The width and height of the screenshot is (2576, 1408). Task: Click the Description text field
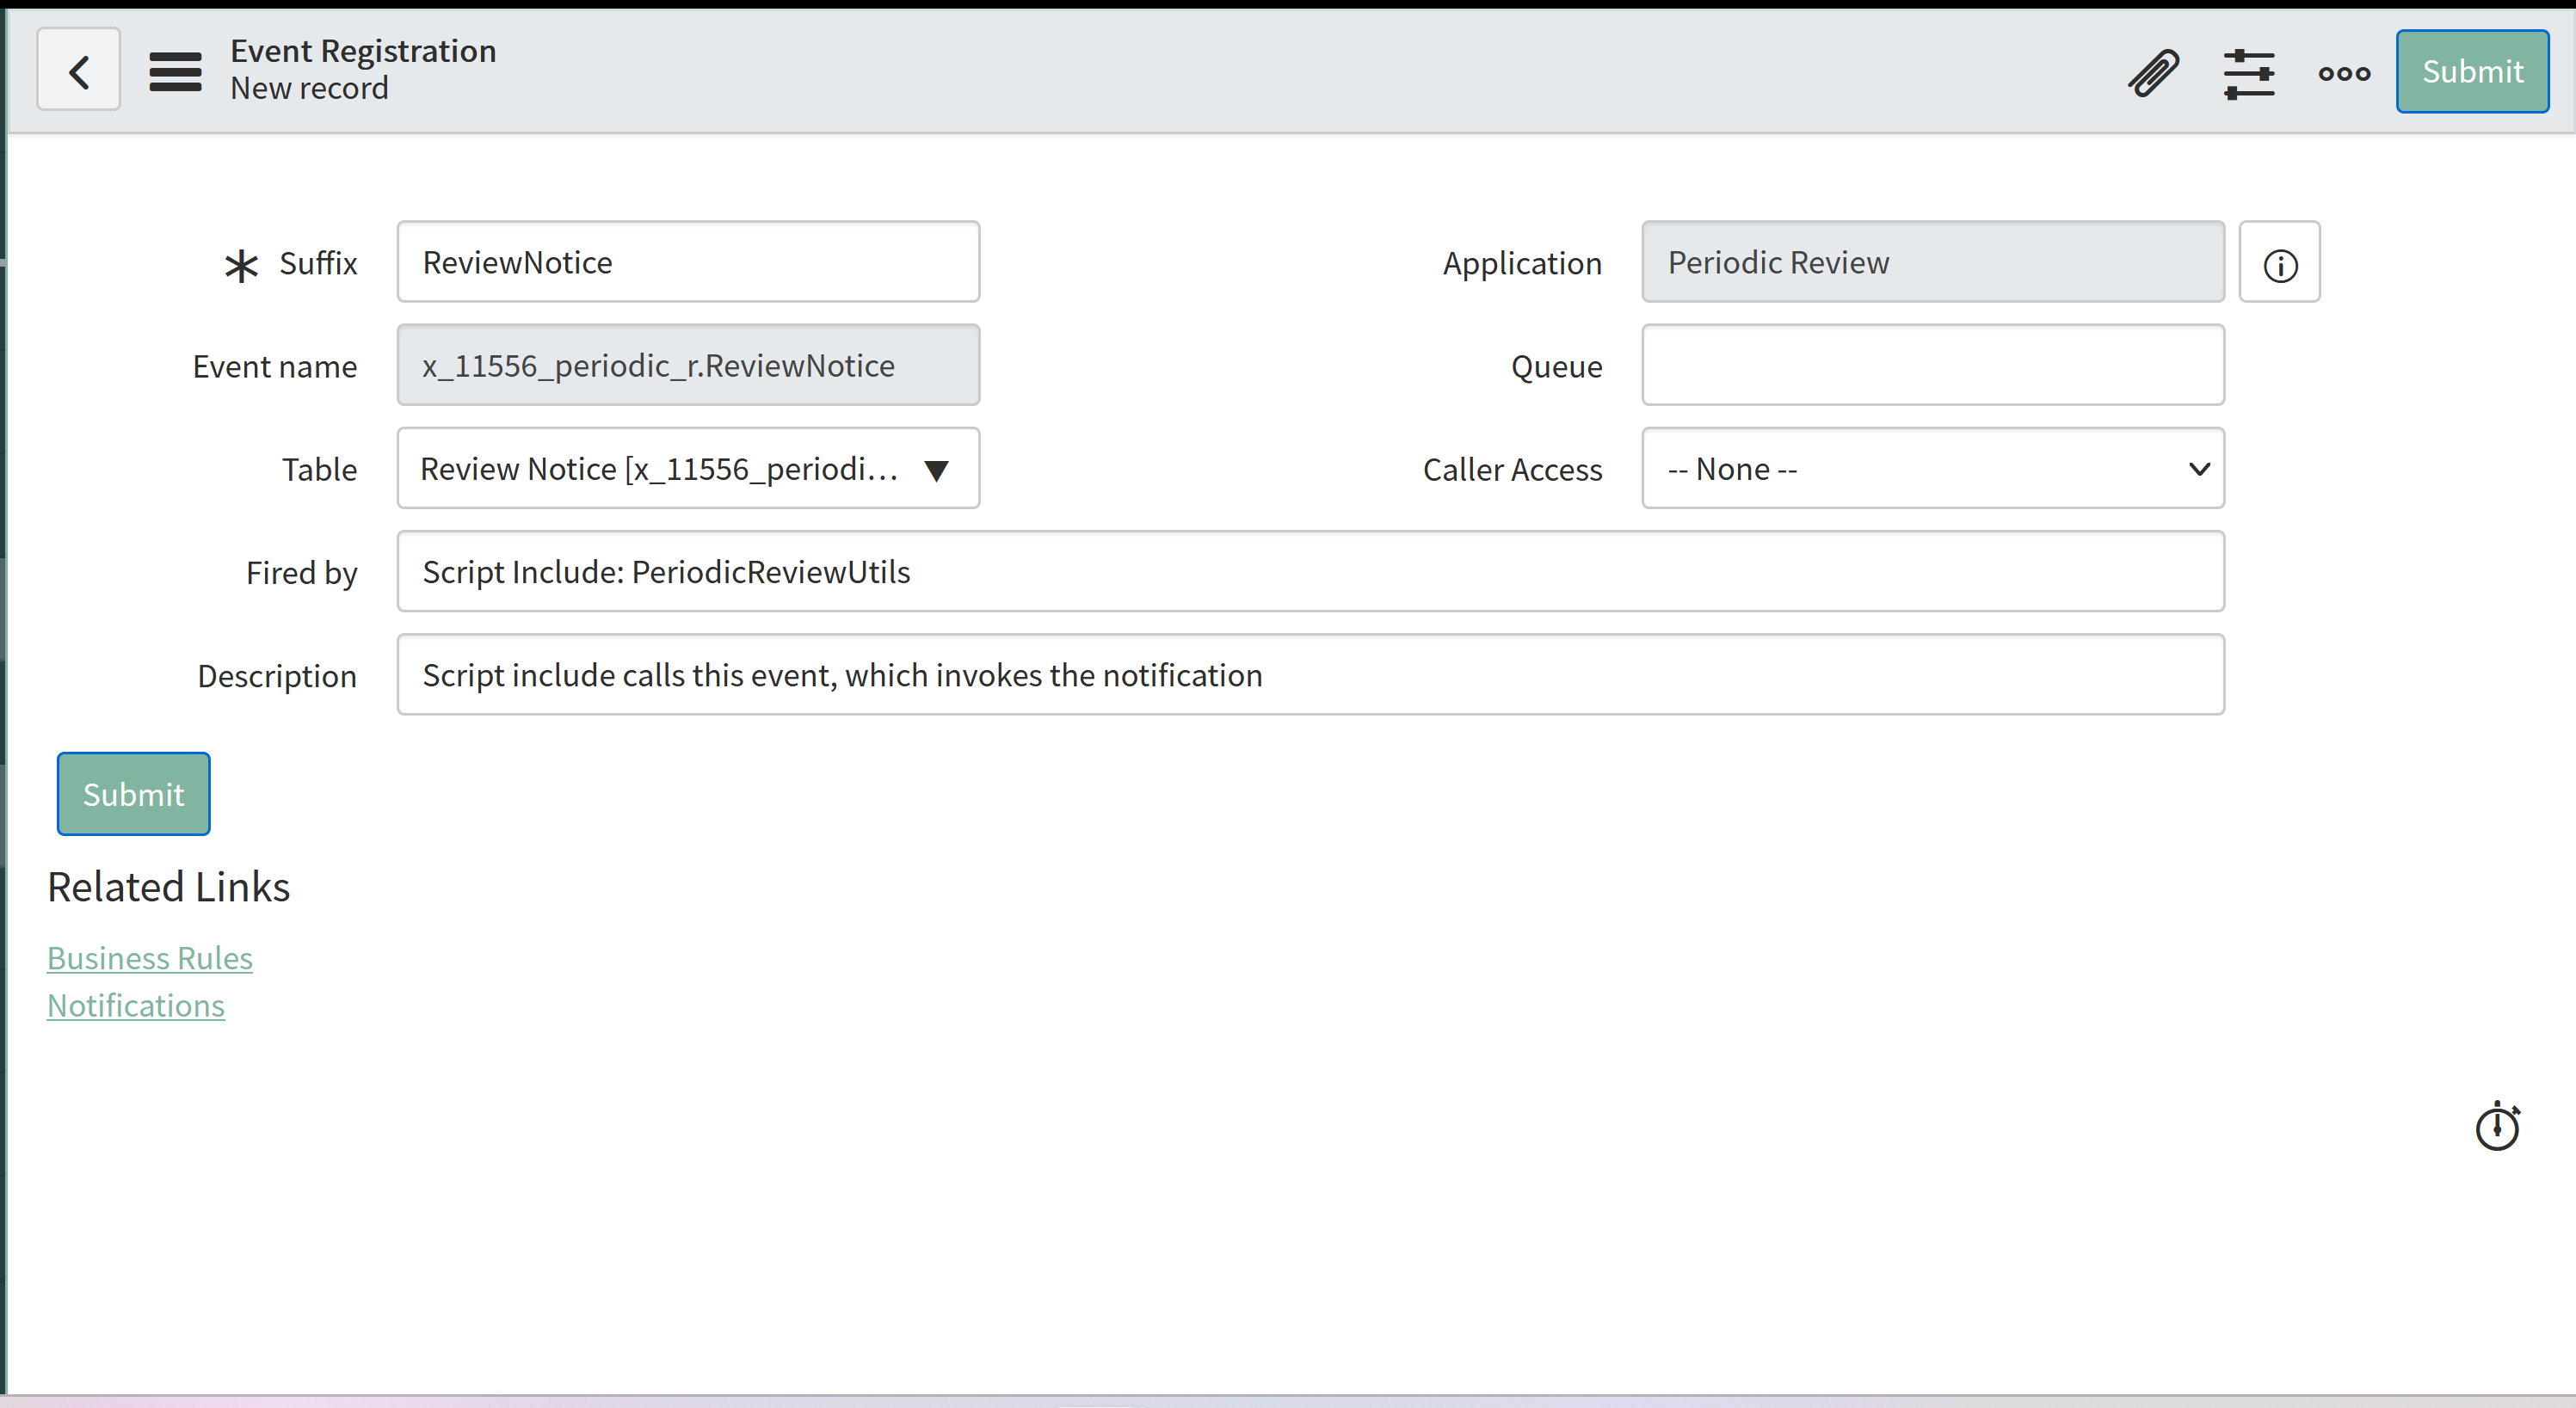1310,675
